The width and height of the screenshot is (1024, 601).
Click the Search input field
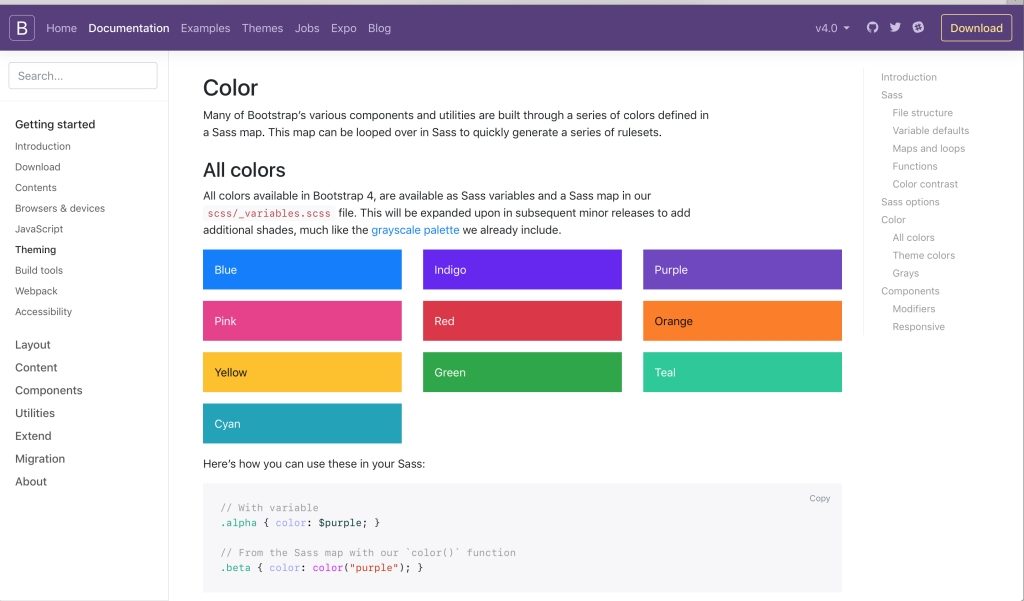point(83,76)
